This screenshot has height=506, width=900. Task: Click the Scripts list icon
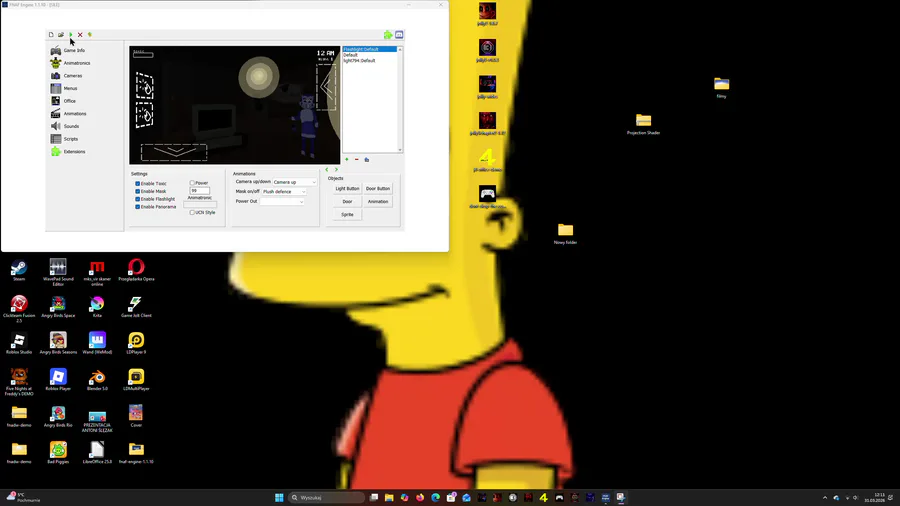point(56,139)
